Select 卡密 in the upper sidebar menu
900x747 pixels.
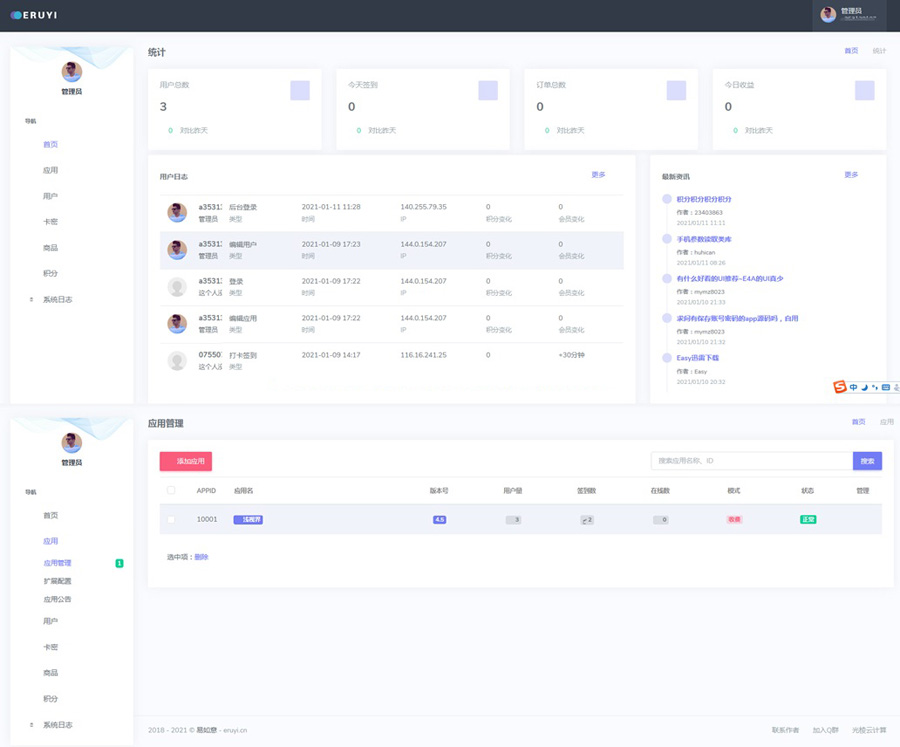pos(50,222)
